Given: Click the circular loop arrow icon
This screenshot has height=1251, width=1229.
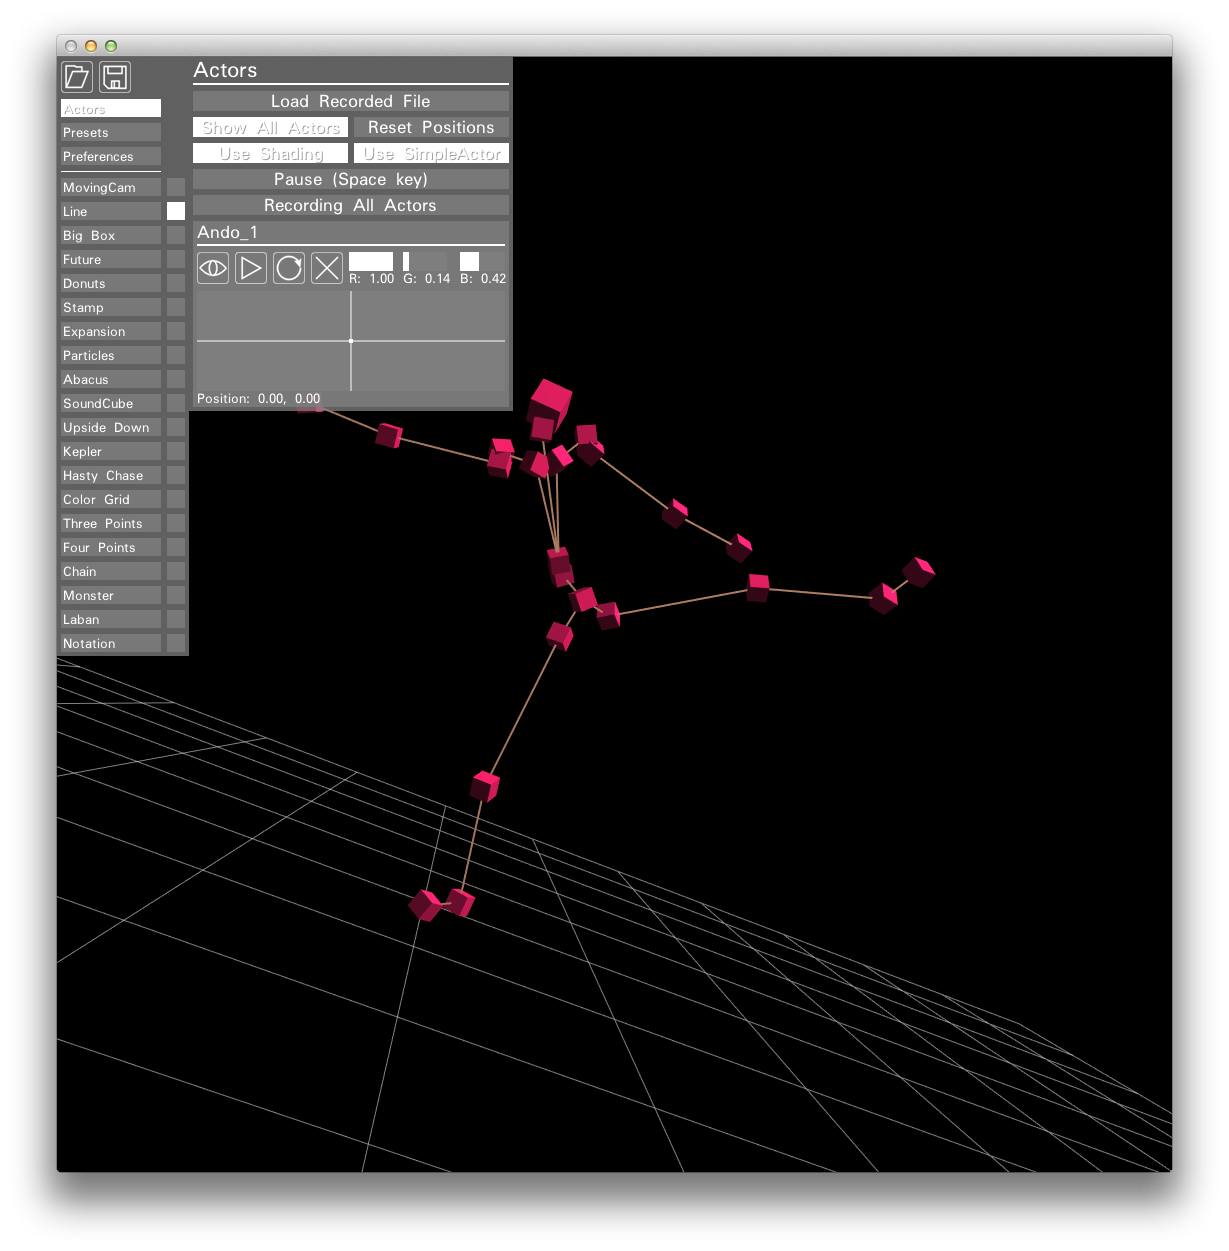Looking at the screenshot, I should point(289,268).
